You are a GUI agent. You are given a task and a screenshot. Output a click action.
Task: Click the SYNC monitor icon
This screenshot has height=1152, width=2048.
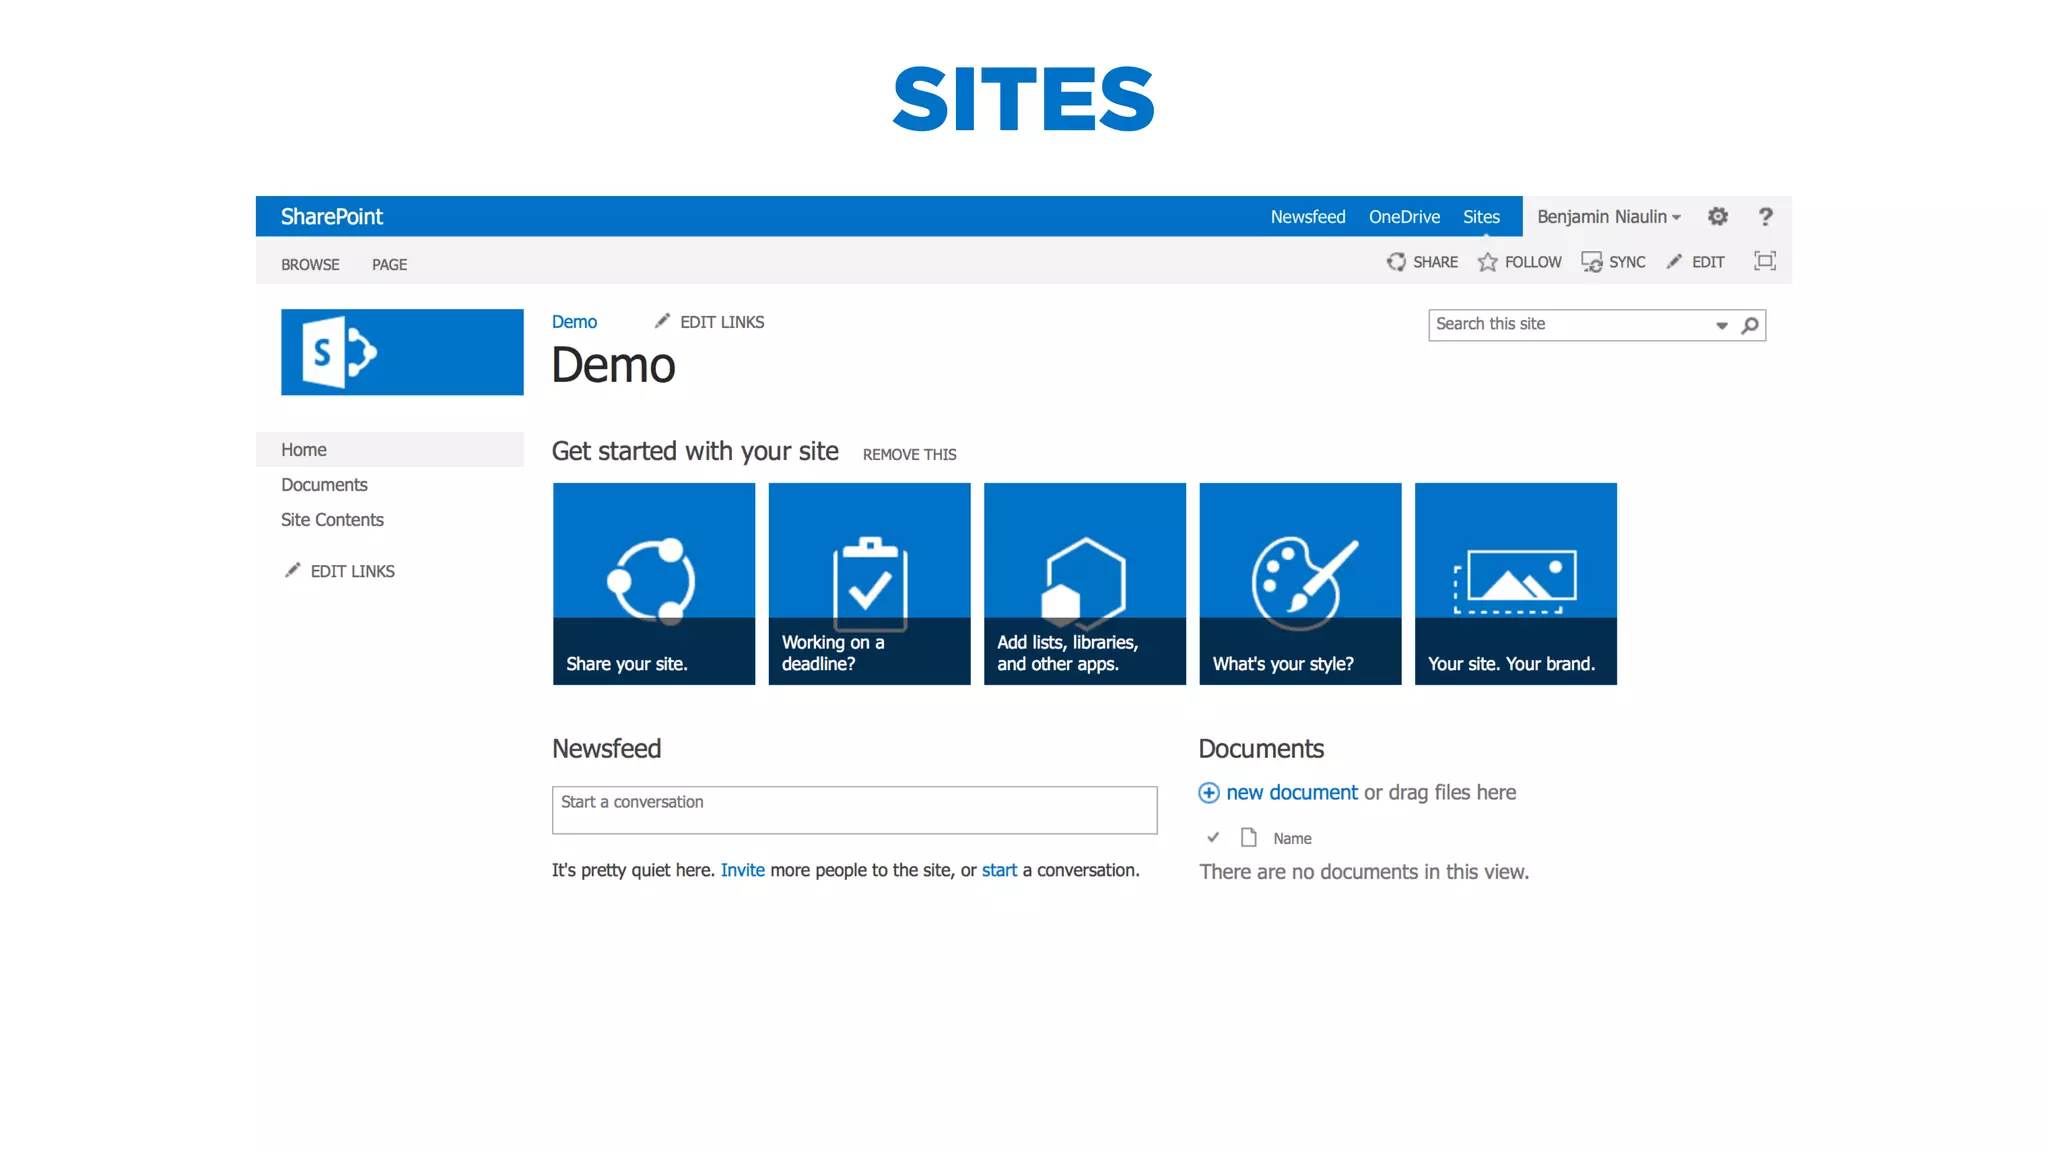1592,262
